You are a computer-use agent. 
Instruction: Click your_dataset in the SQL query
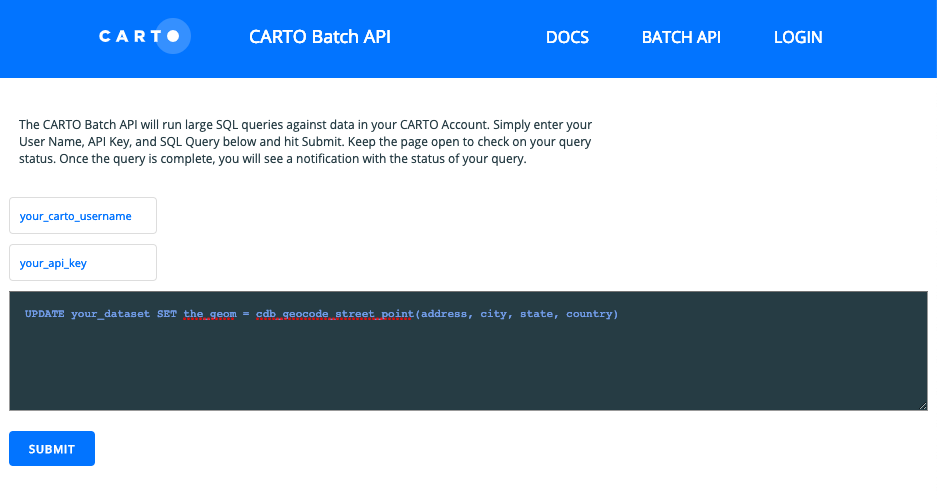click(x=111, y=314)
